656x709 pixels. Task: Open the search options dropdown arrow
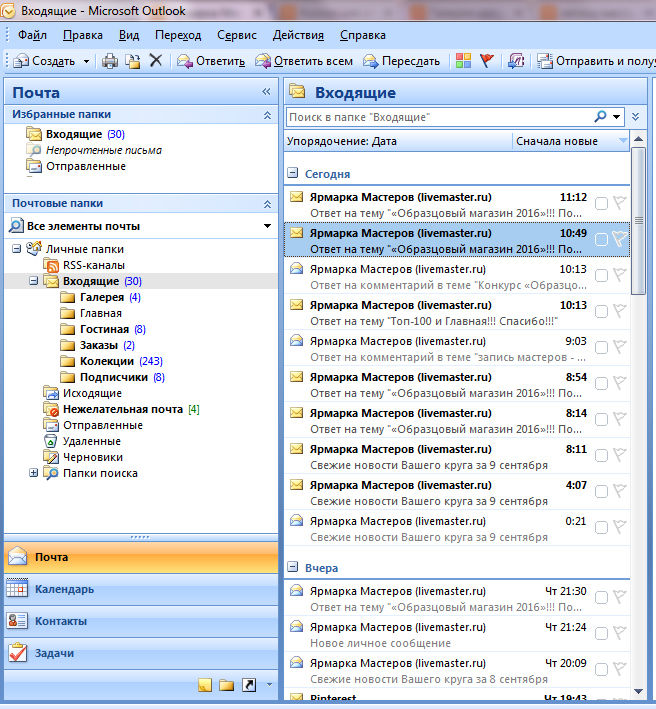click(616, 117)
